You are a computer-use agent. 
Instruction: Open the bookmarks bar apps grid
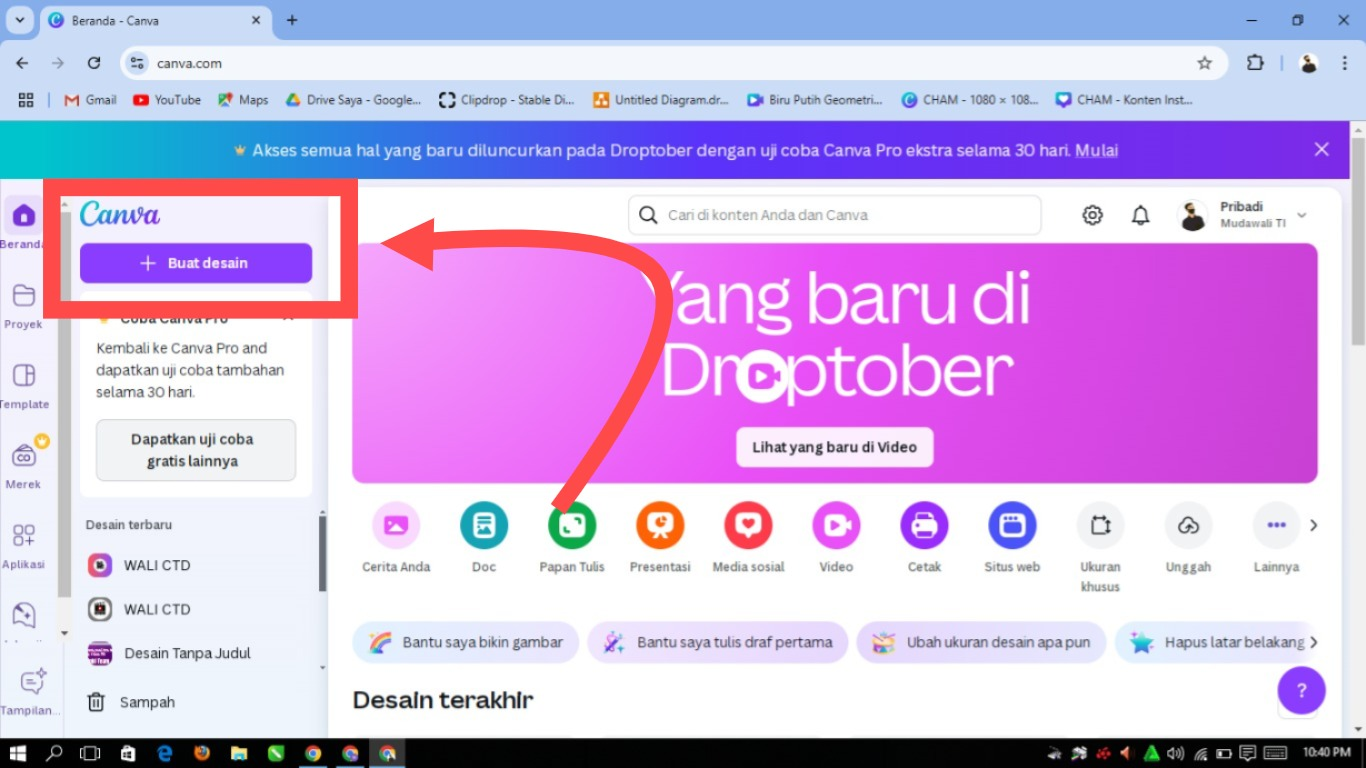[26, 100]
